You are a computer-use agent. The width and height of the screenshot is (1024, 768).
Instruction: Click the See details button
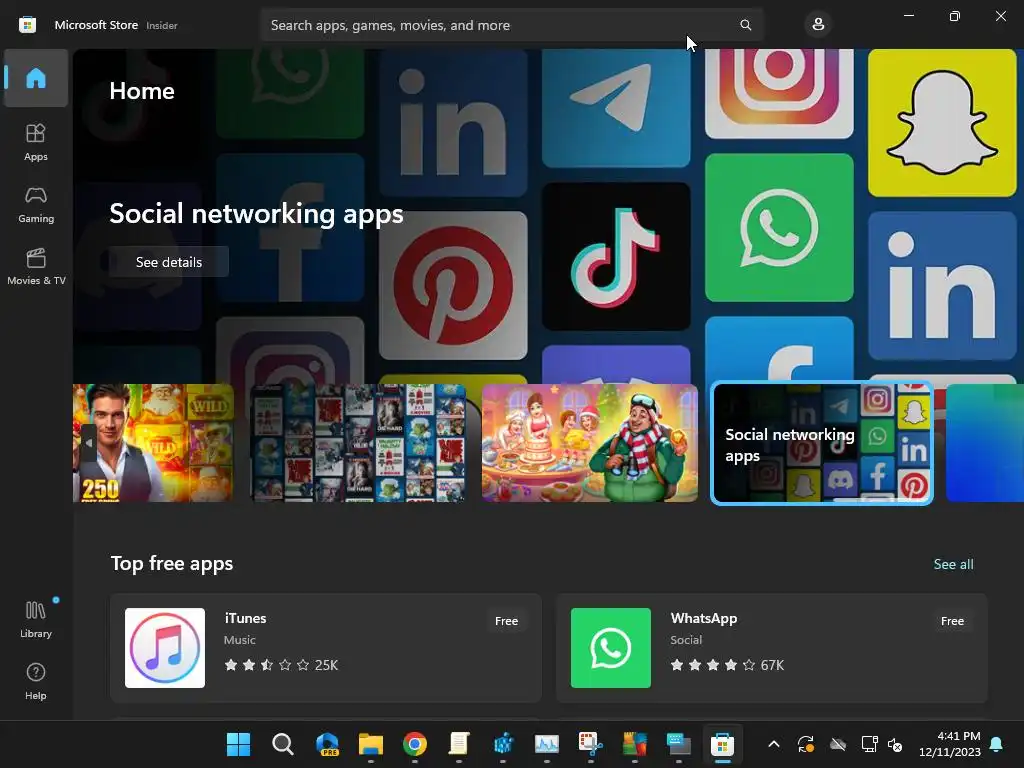coord(168,262)
